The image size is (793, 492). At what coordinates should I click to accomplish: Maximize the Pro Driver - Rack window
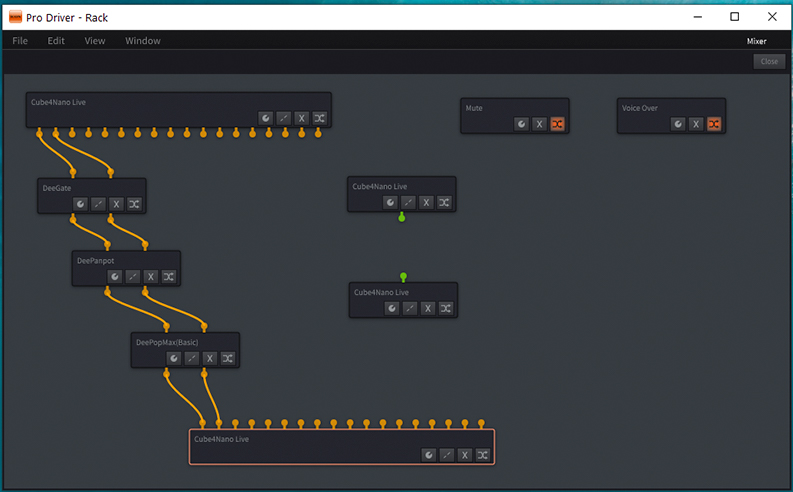(735, 17)
